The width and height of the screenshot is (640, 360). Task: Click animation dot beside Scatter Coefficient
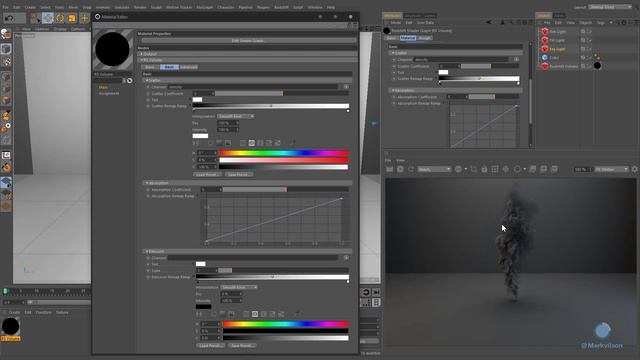click(148, 93)
